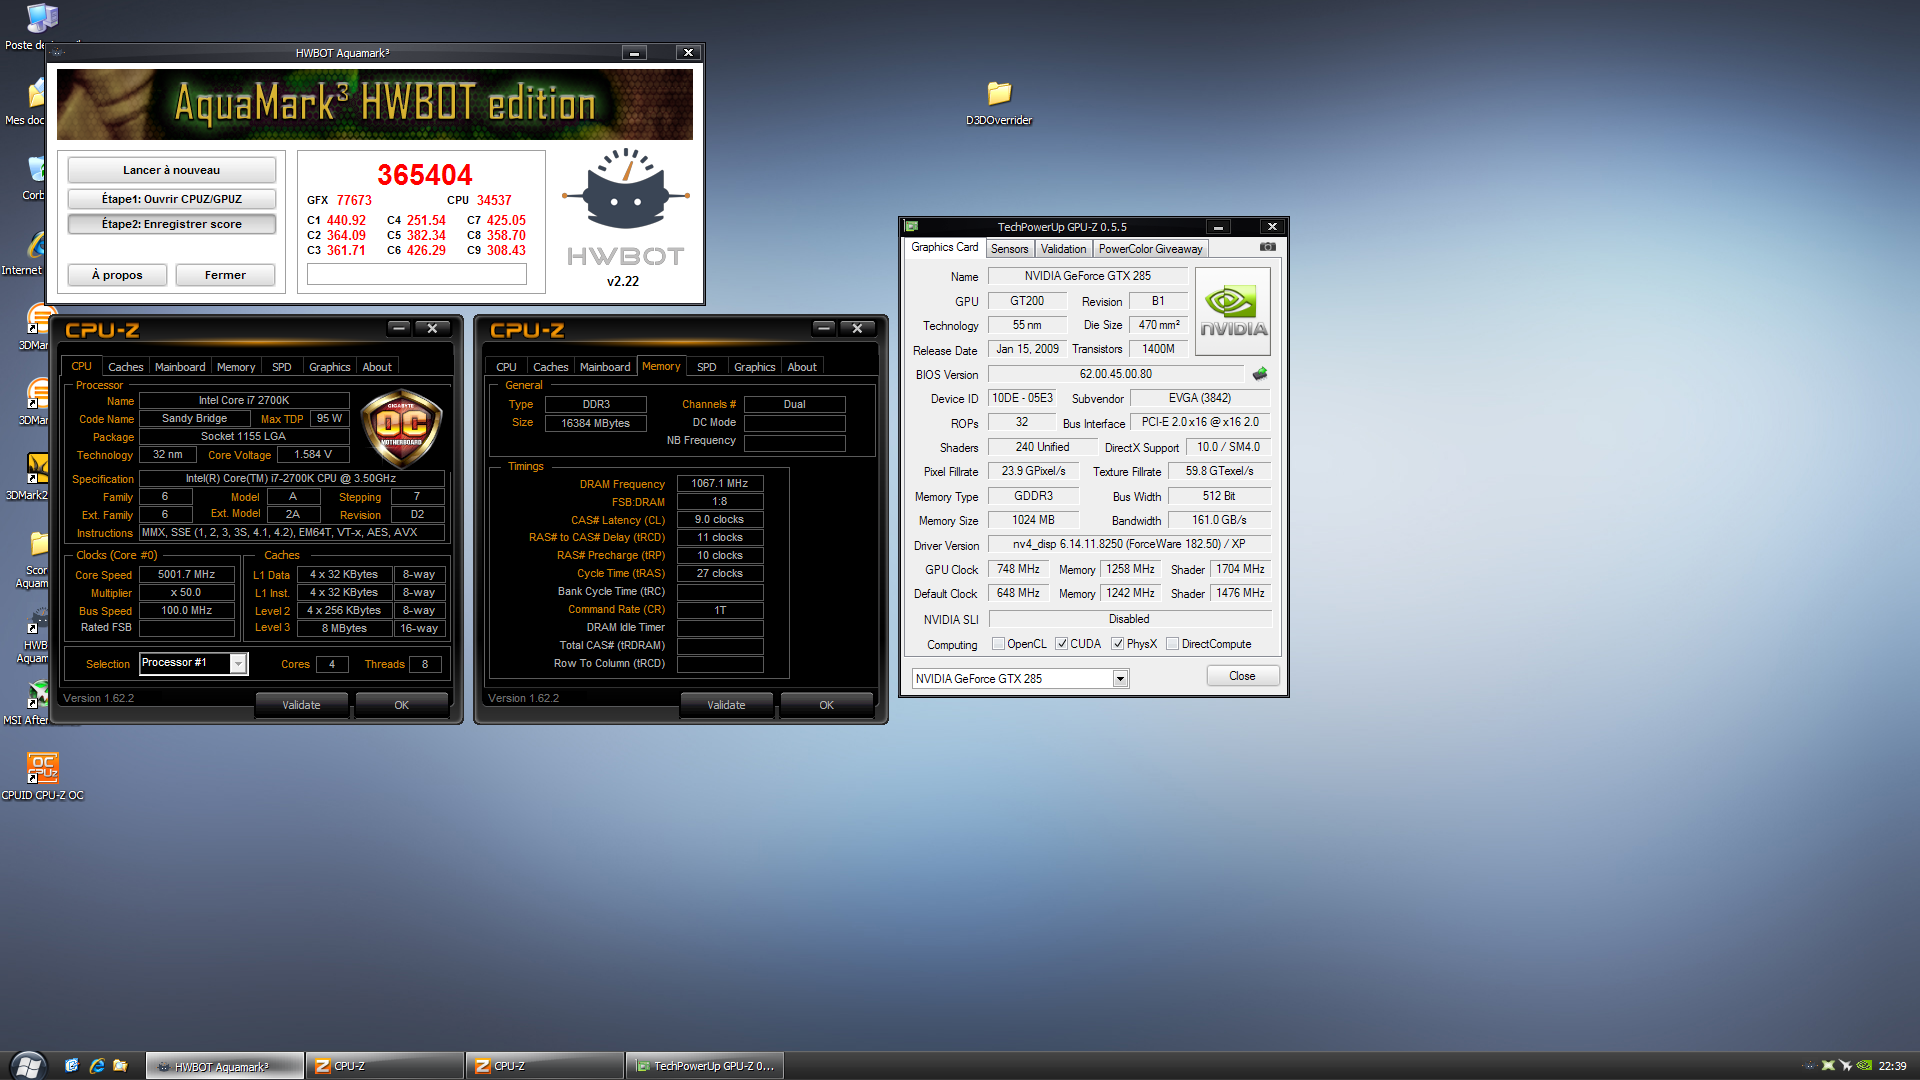Open CPUID CPU-Z OC desktop shortcut
Viewport: 1920px width, 1080px height.
click(x=43, y=776)
